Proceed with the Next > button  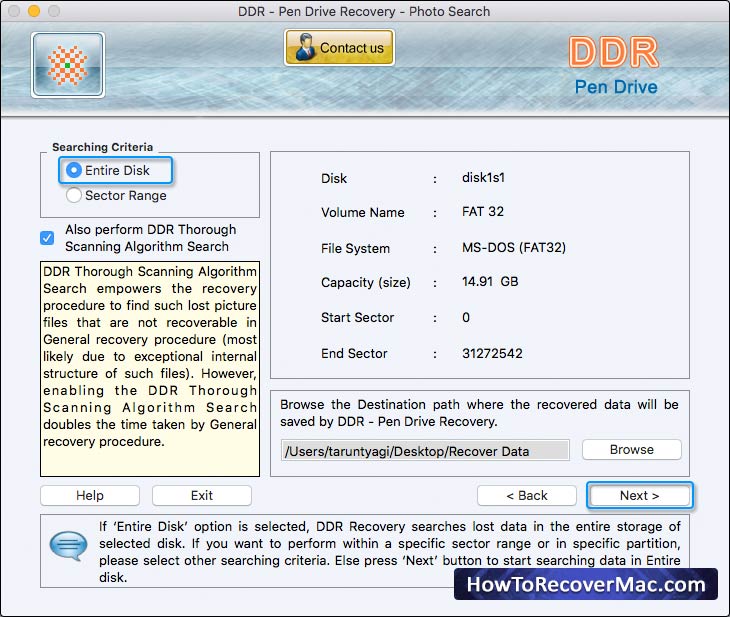pos(640,495)
